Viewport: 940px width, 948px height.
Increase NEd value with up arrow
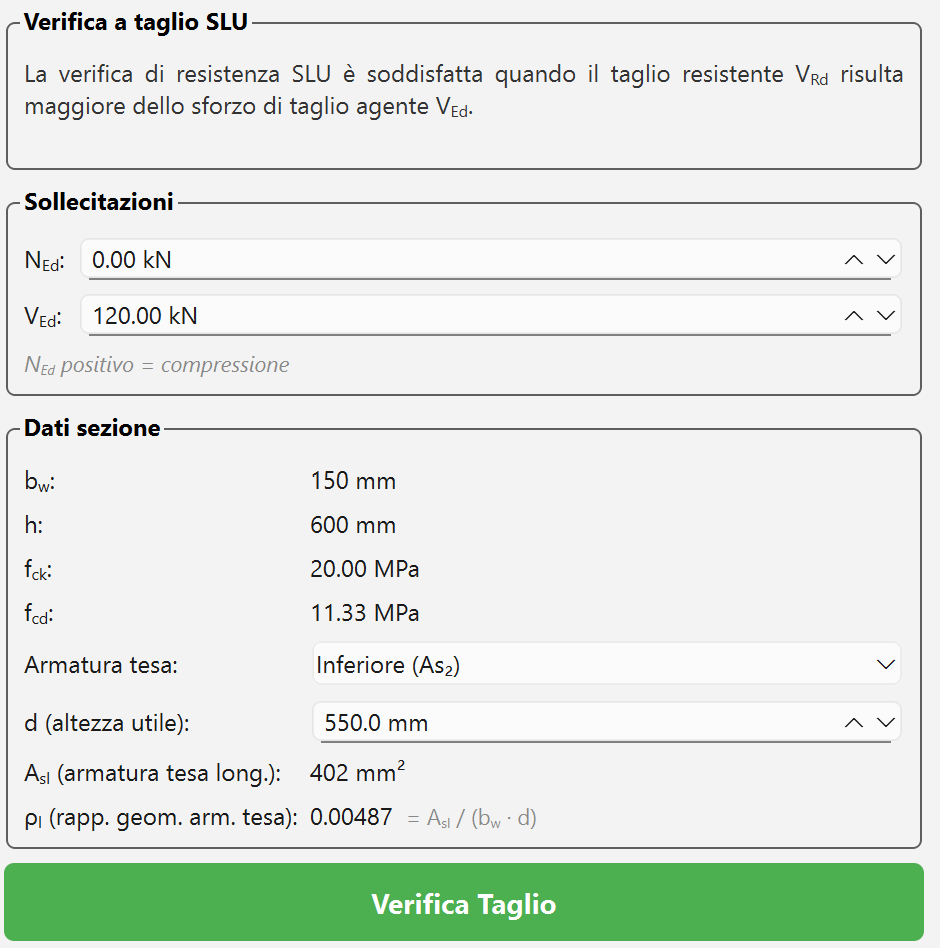tap(853, 260)
